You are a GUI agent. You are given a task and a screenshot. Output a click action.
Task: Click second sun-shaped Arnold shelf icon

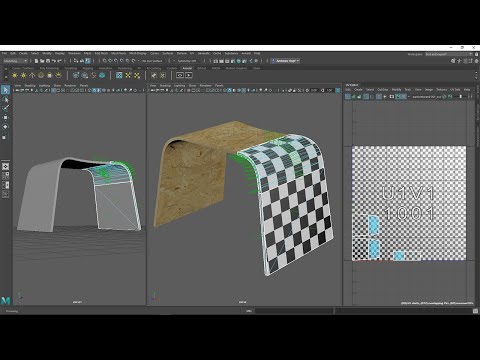[x=23, y=76]
